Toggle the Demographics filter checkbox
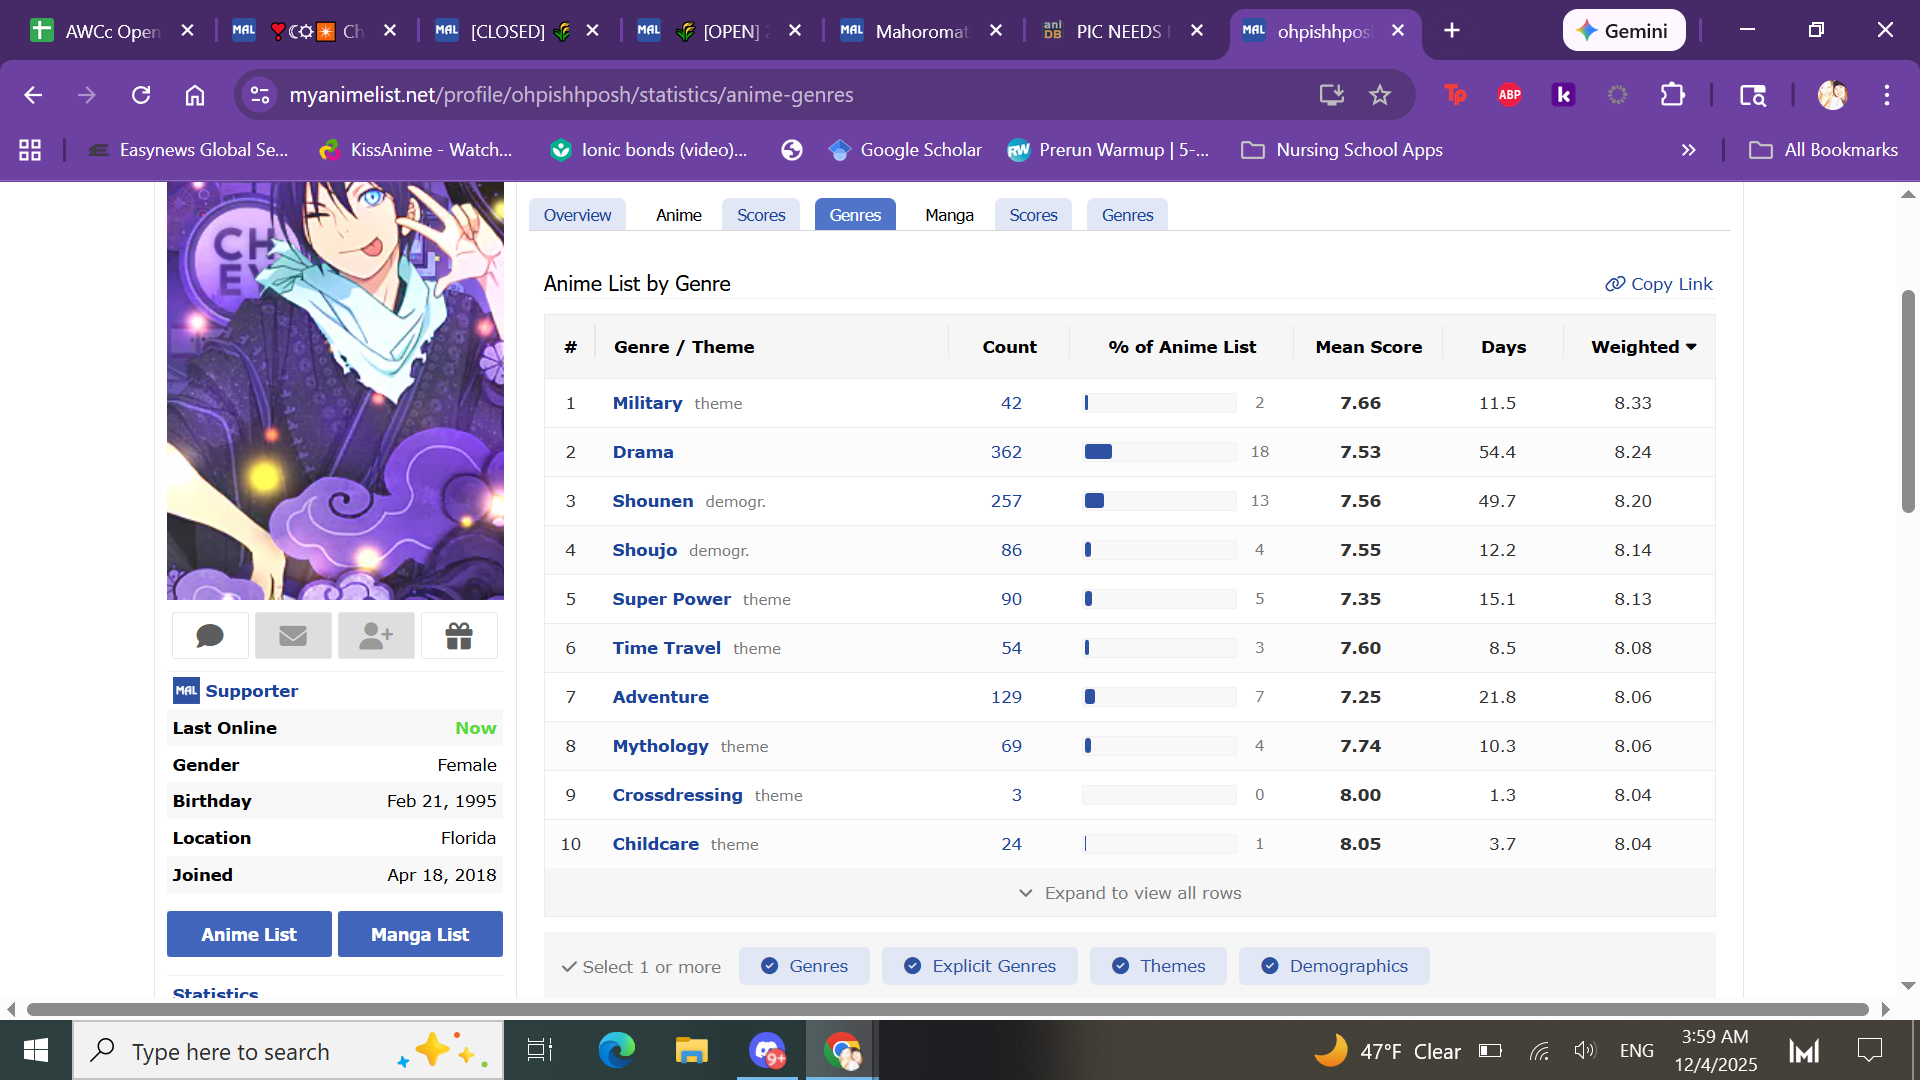1920x1080 pixels. point(1334,966)
